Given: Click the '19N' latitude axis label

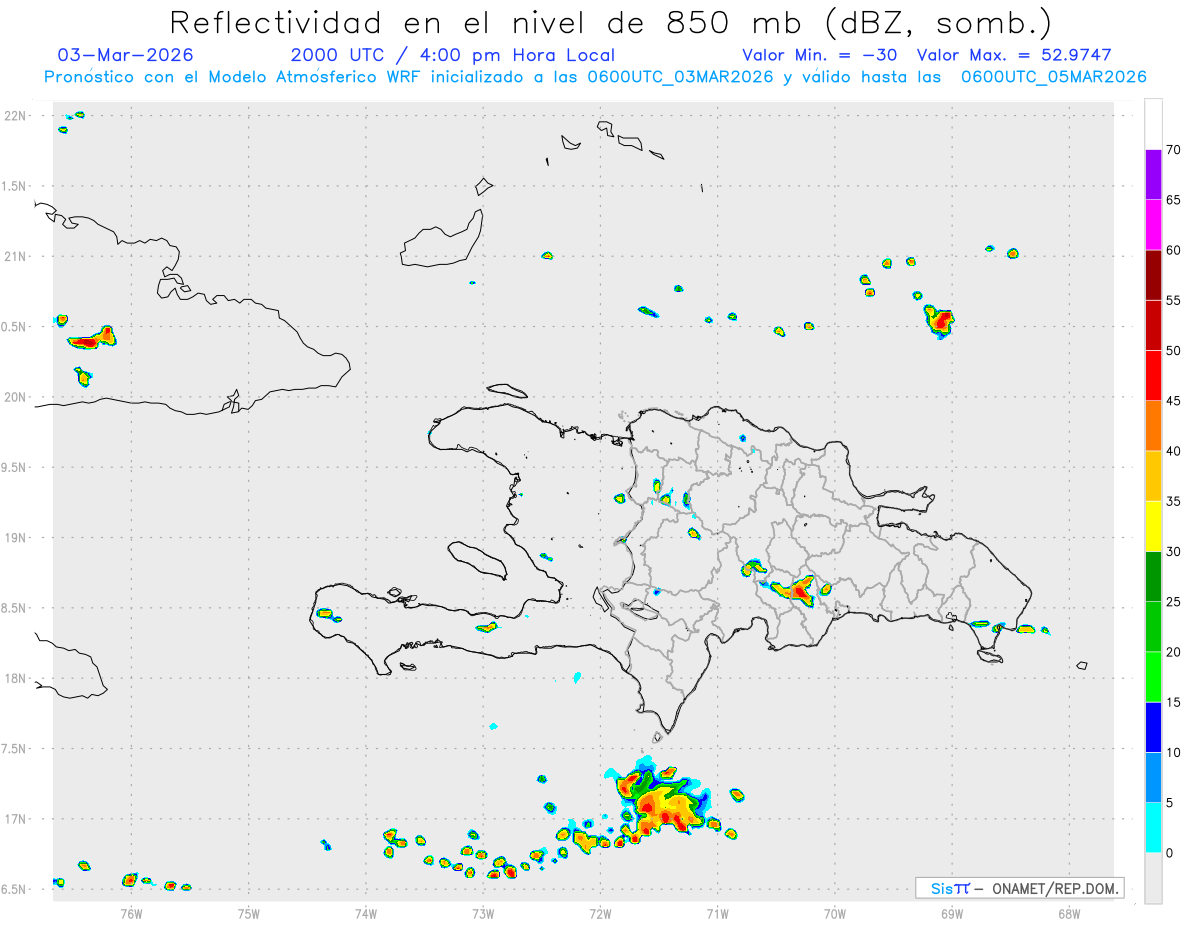Looking at the screenshot, I should click(15, 538).
